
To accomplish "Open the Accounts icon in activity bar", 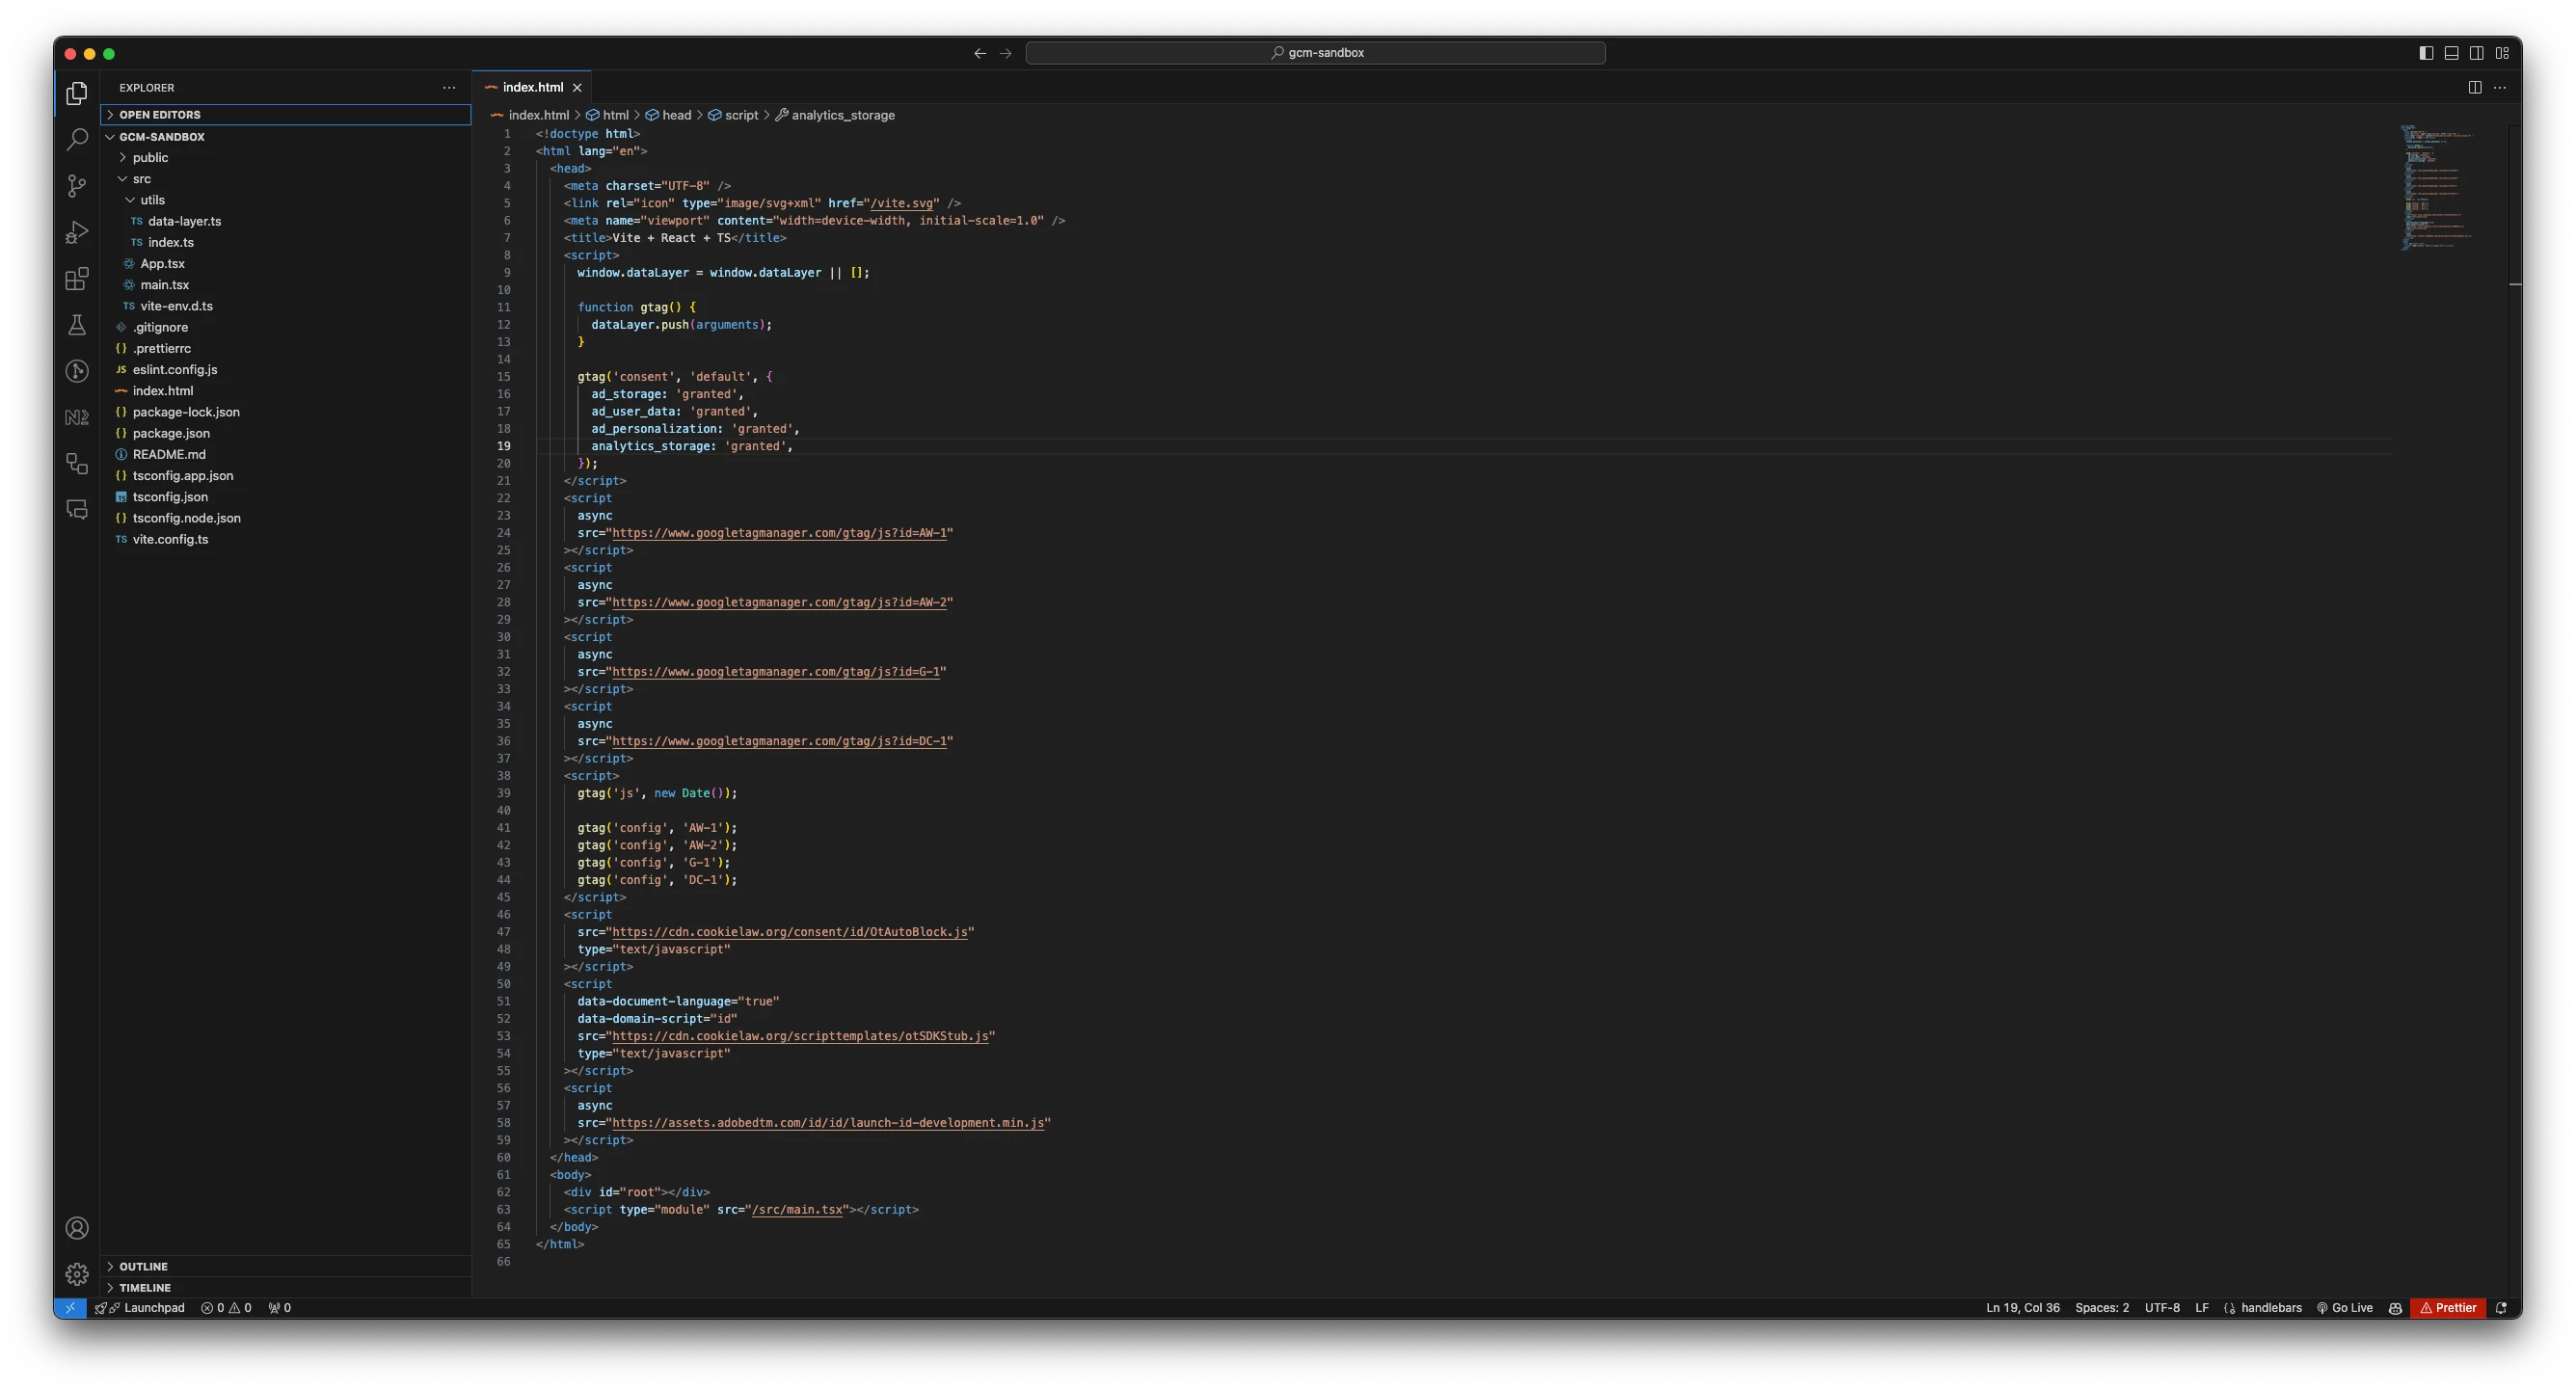I will pyautogui.click(x=77, y=1228).
